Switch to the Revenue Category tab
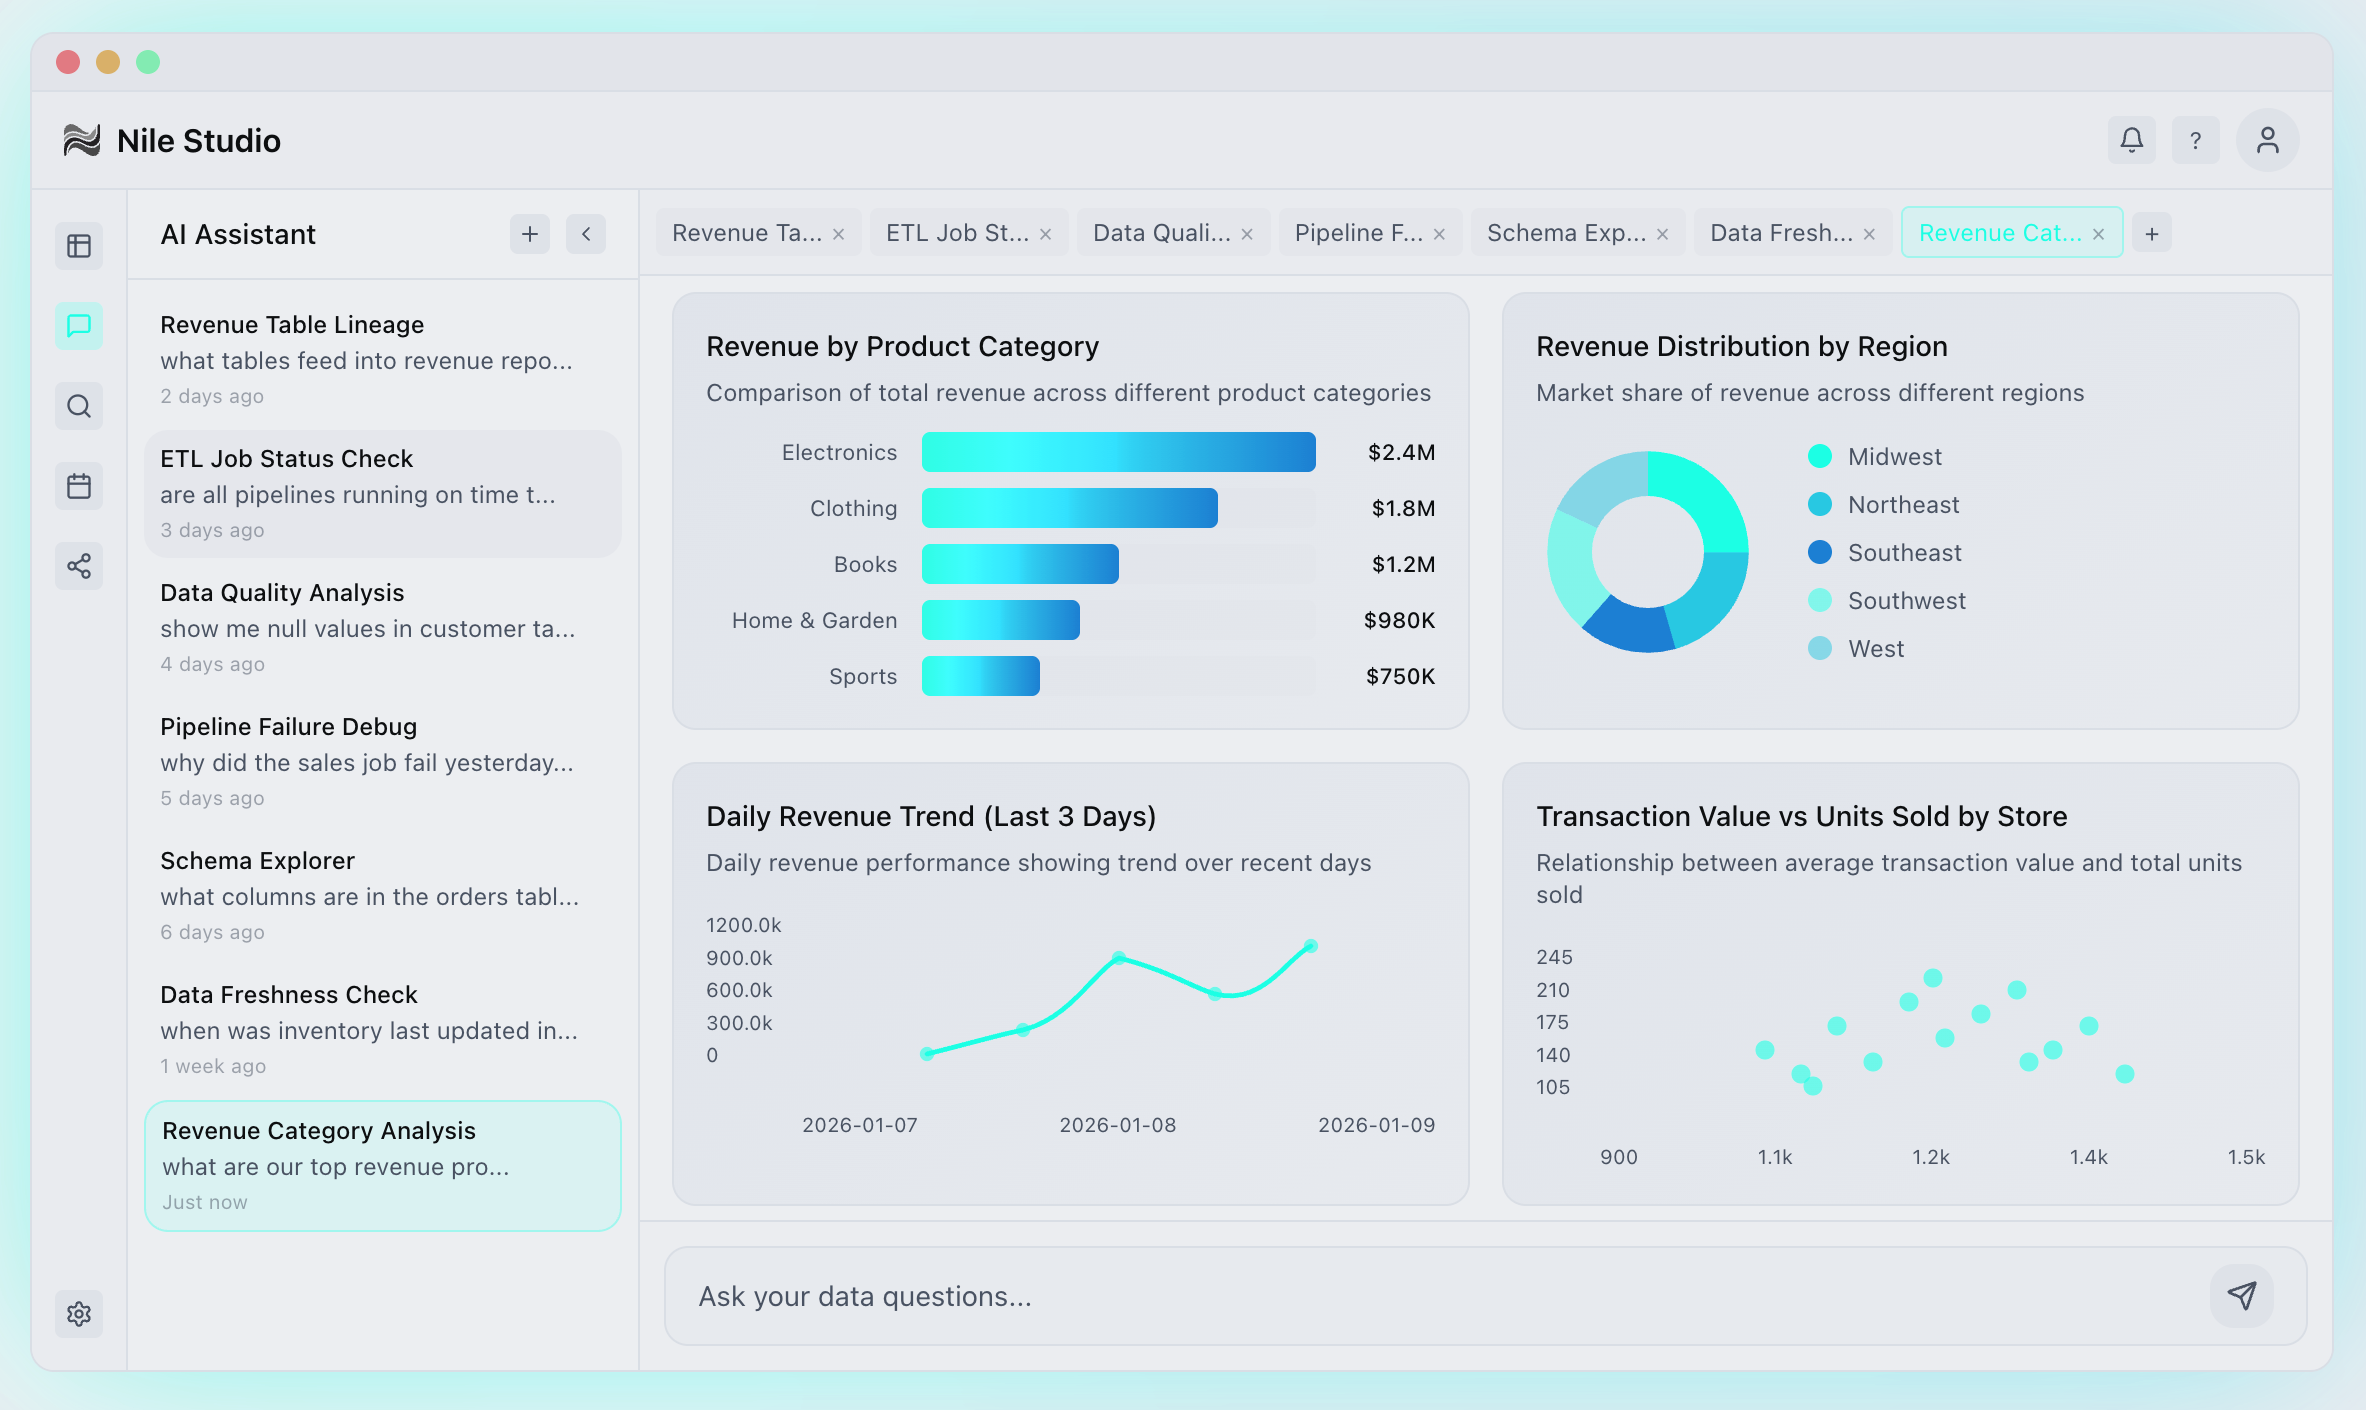2366x1410 pixels. pos(2000,232)
